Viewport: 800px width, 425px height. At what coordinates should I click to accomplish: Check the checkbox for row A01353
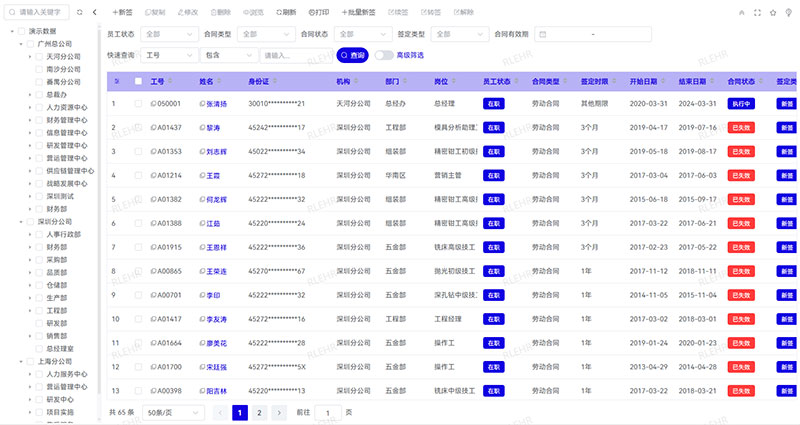click(138, 152)
